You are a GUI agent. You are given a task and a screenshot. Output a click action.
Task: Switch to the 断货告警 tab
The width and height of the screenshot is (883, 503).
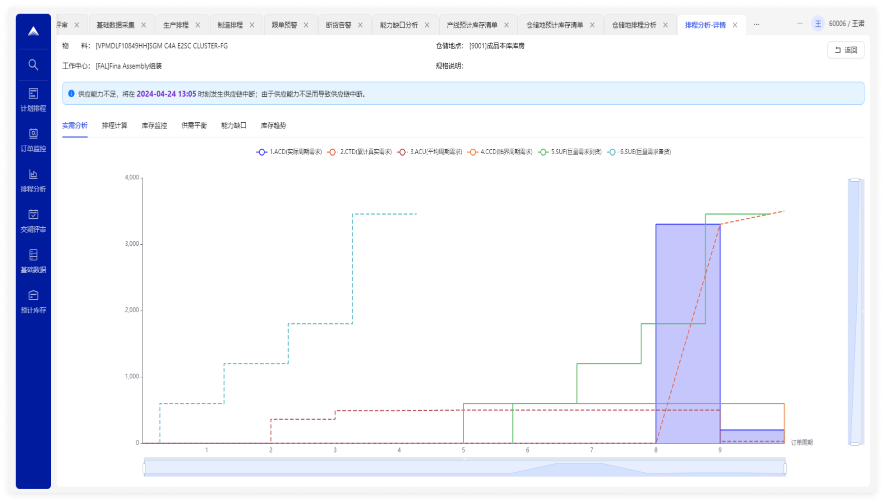[x=338, y=25]
